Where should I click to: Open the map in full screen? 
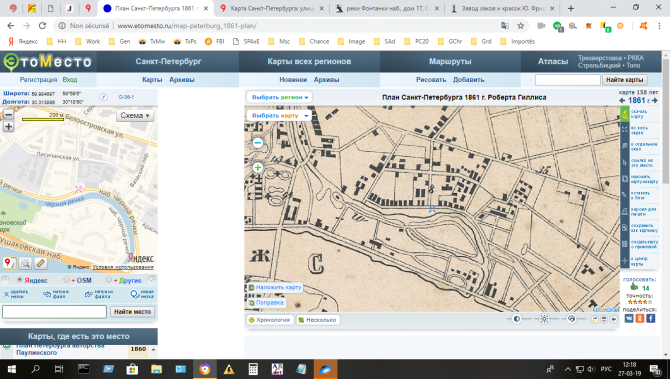[625, 129]
